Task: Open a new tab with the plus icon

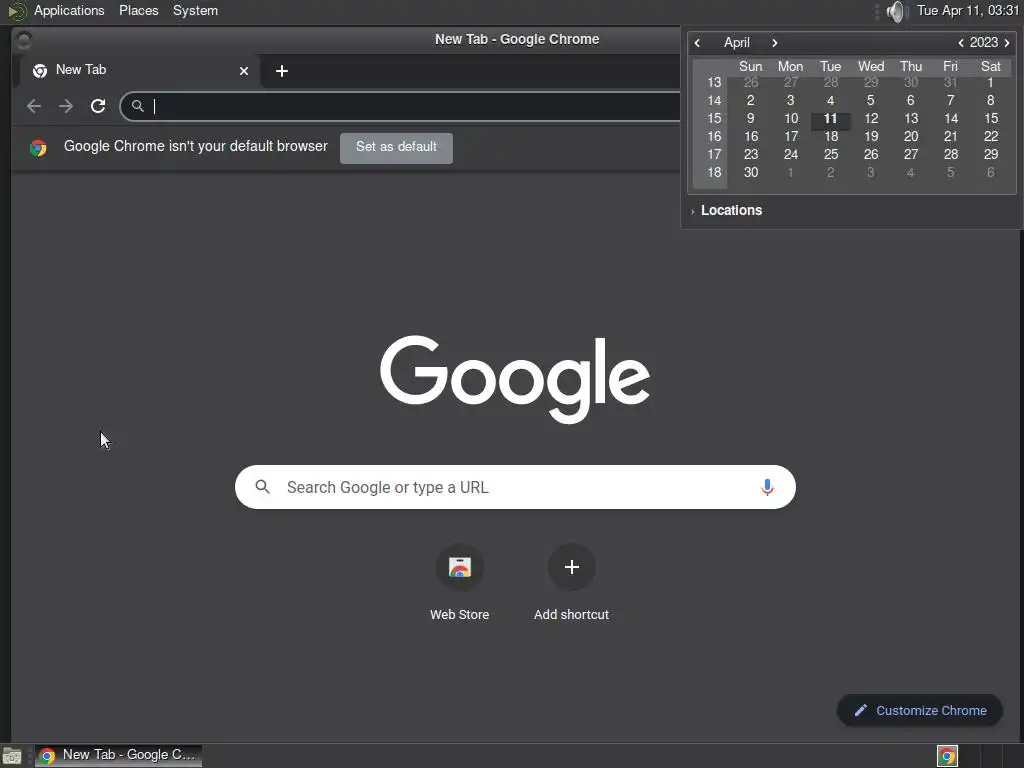Action: tap(281, 71)
